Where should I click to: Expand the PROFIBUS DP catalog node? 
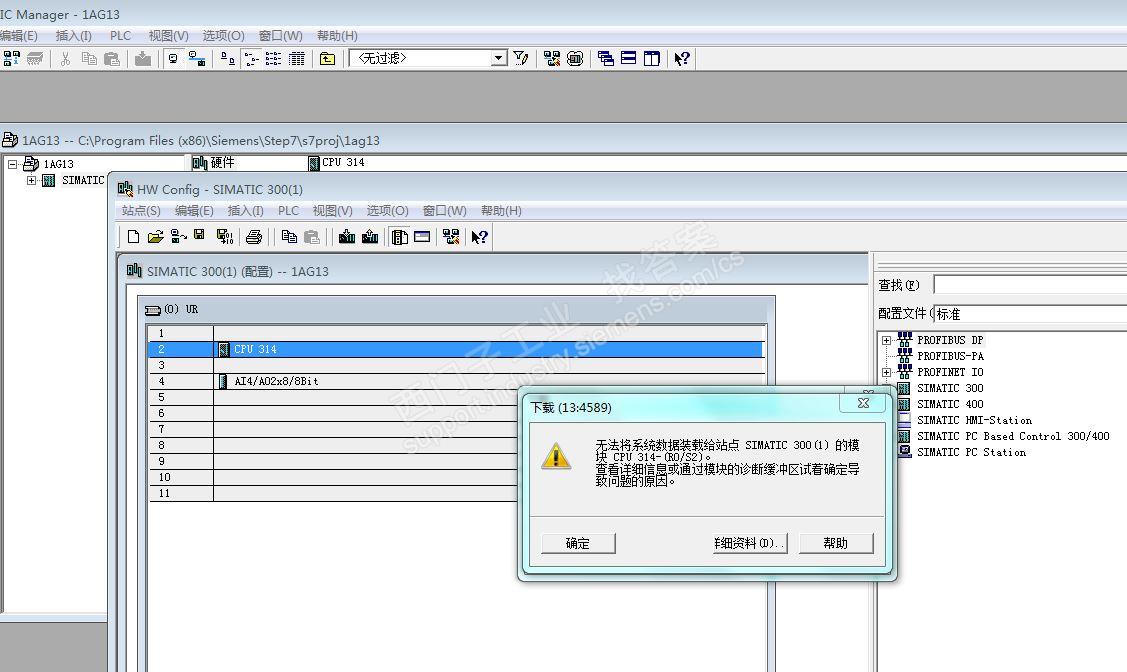886,340
